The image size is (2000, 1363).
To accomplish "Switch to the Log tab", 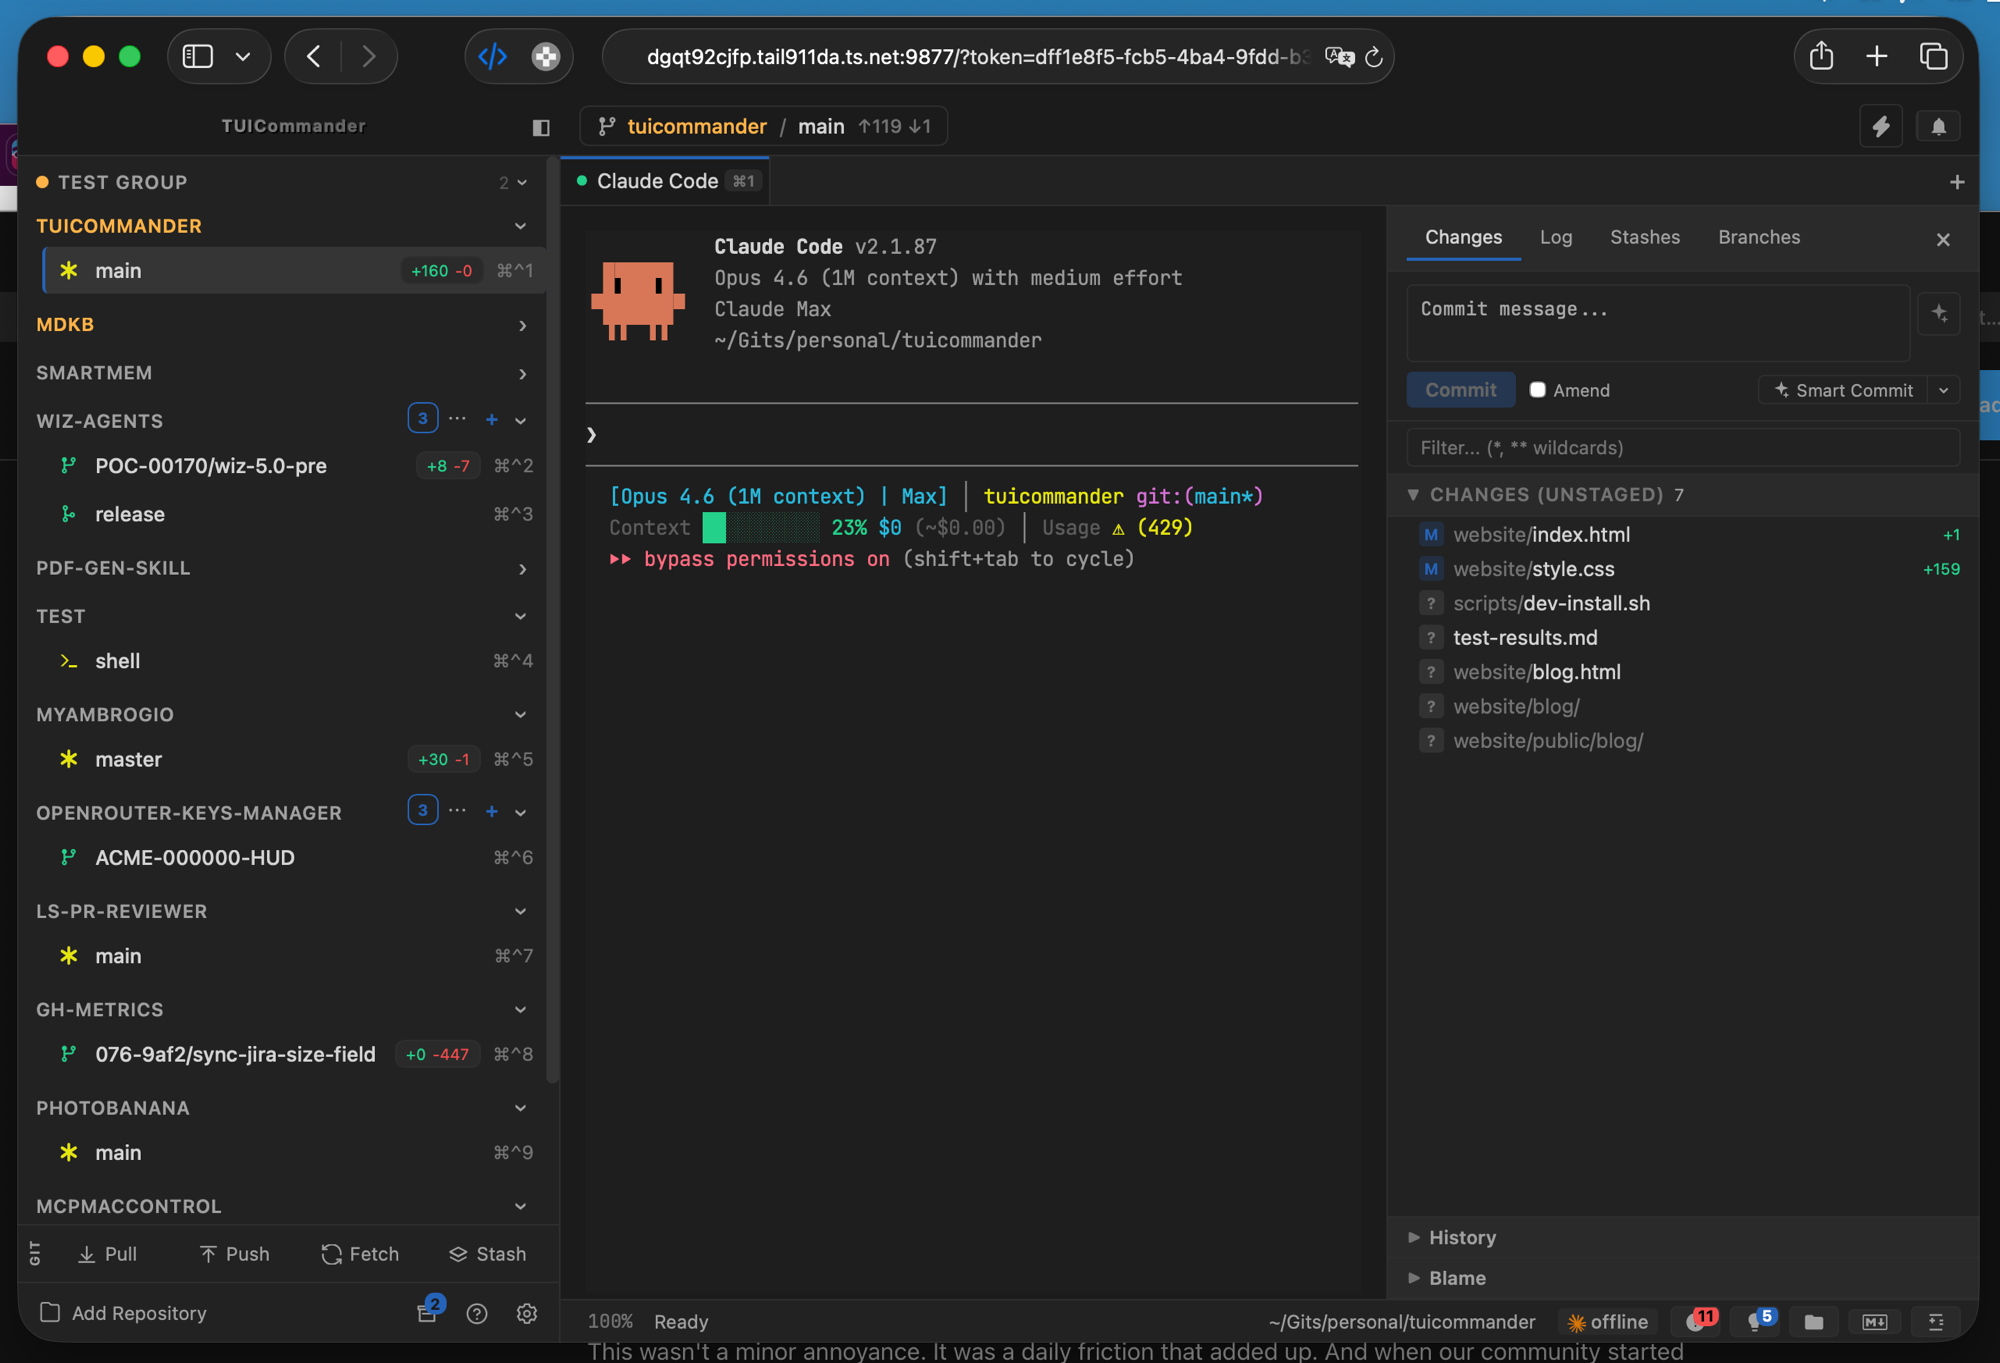I will 1556,237.
